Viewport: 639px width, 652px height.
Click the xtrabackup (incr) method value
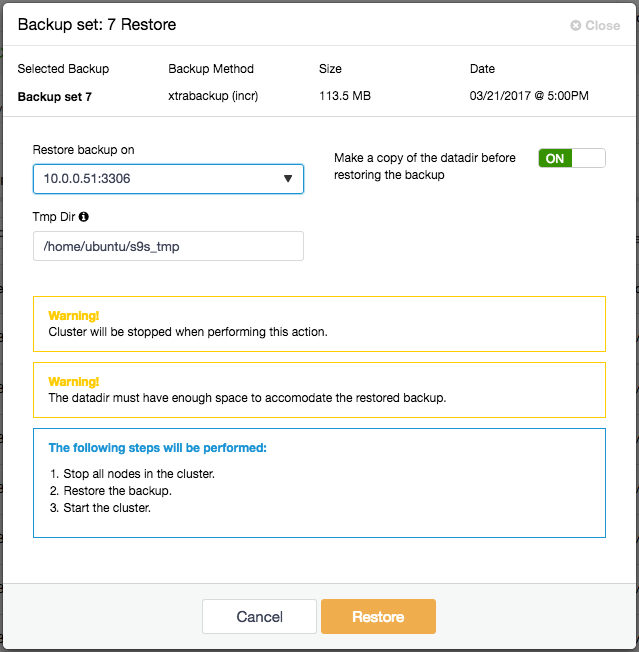213,96
